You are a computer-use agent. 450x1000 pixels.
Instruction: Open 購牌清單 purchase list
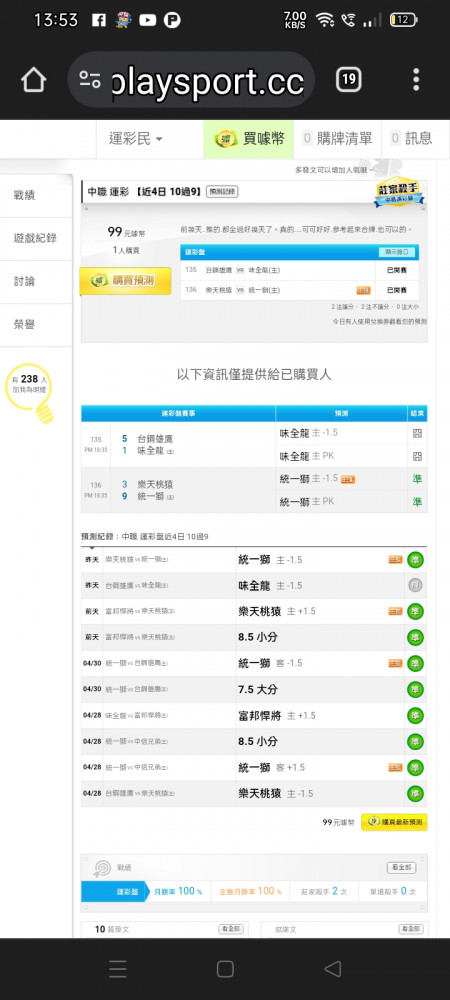pyautogui.click(x=338, y=138)
